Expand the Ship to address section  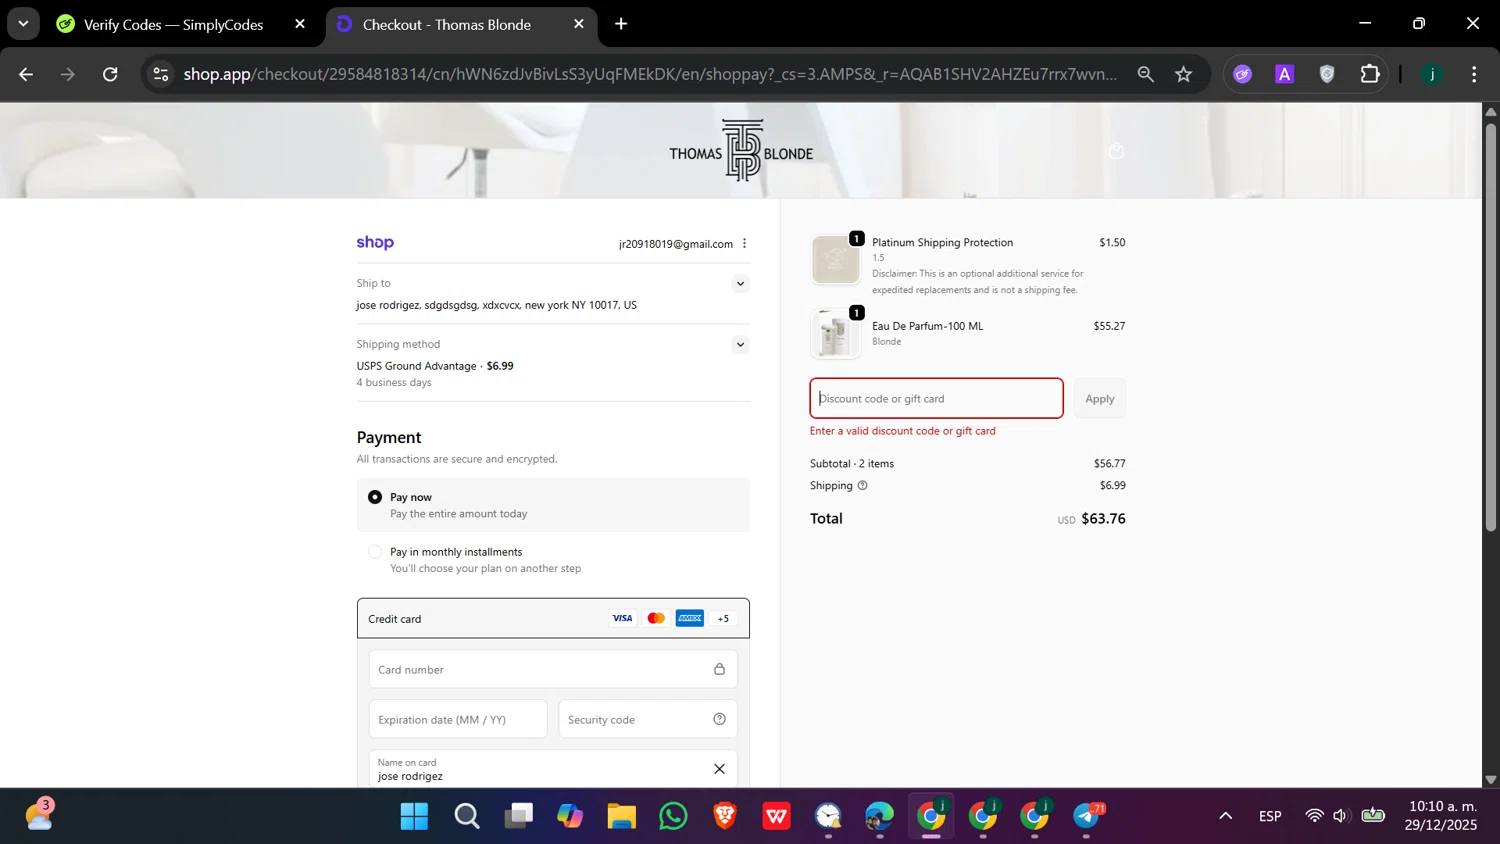(x=740, y=284)
